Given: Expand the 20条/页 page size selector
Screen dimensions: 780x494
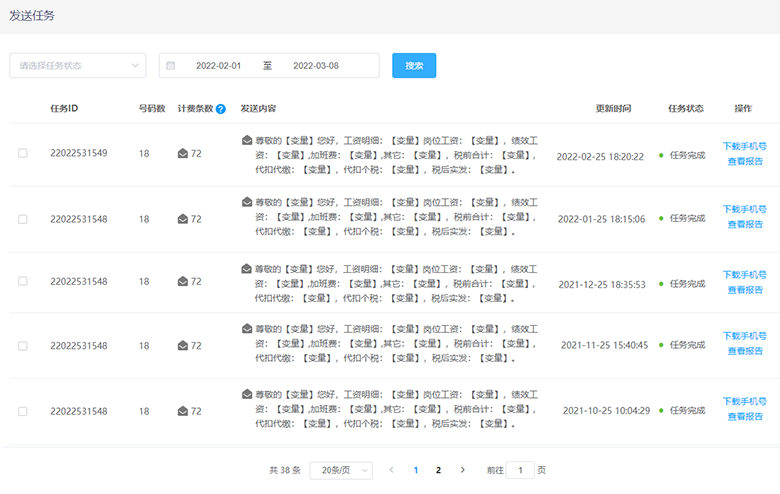Looking at the screenshot, I should [x=341, y=470].
